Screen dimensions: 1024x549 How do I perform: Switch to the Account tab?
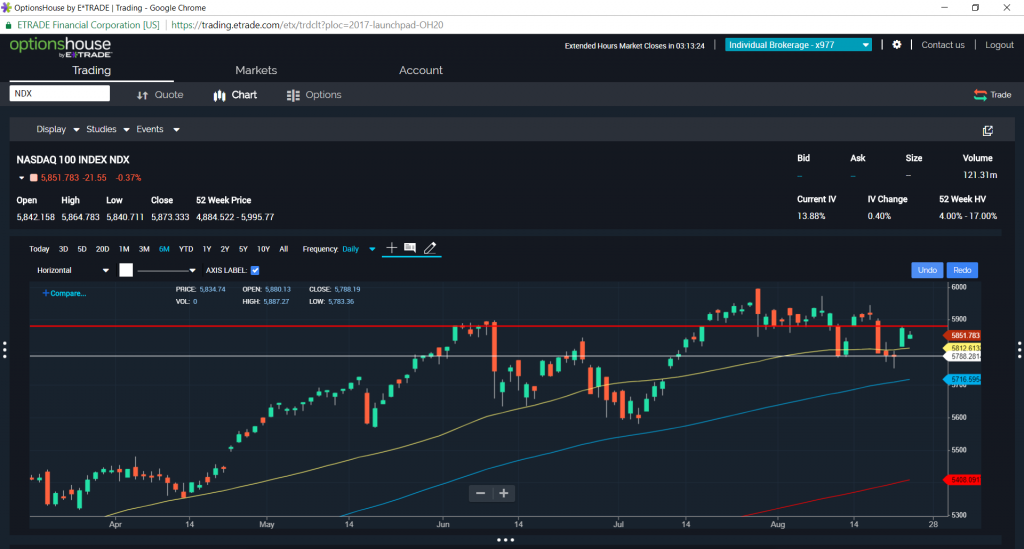click(x=421, y=70)
